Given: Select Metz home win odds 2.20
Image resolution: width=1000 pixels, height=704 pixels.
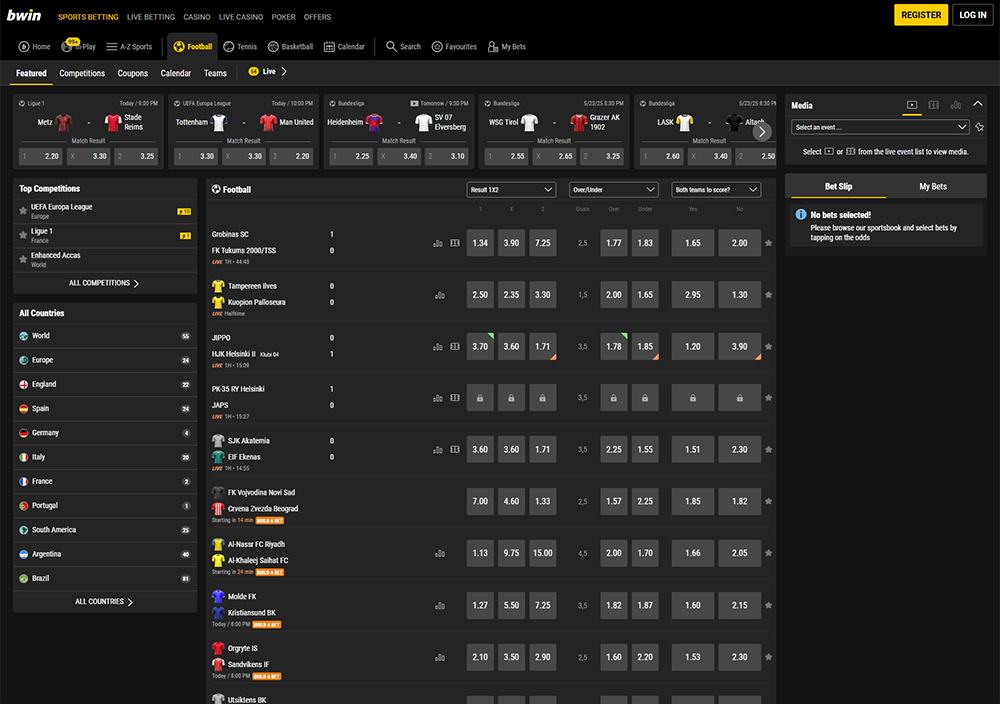Looking at the screenshot, I should [x=41, y=156].
